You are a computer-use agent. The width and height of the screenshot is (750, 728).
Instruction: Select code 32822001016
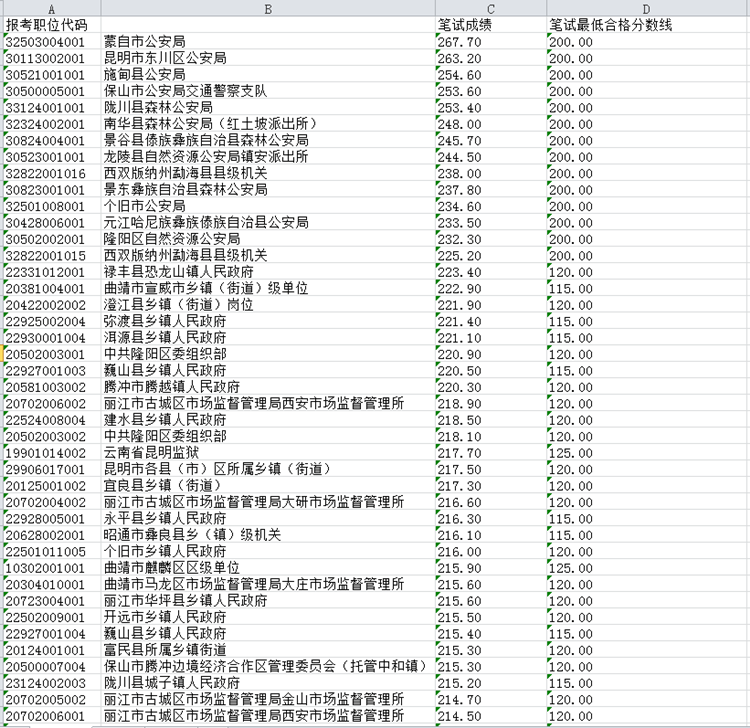click(52, 173)
